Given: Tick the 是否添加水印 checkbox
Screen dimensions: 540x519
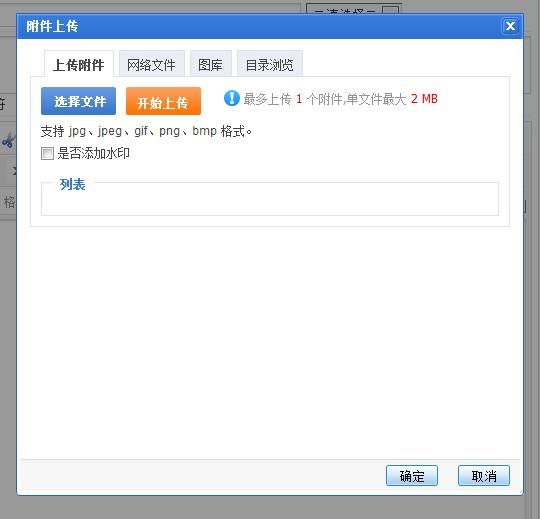Looking at the screenshot, I should pyautogui.click(x=47, y=153).
